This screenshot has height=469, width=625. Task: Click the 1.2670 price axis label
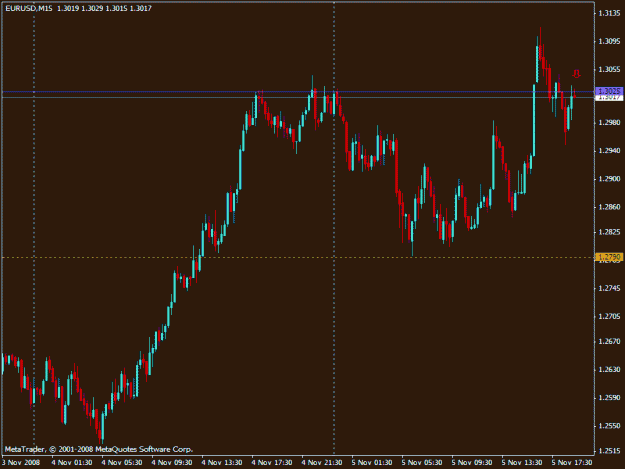coord(609,341)
